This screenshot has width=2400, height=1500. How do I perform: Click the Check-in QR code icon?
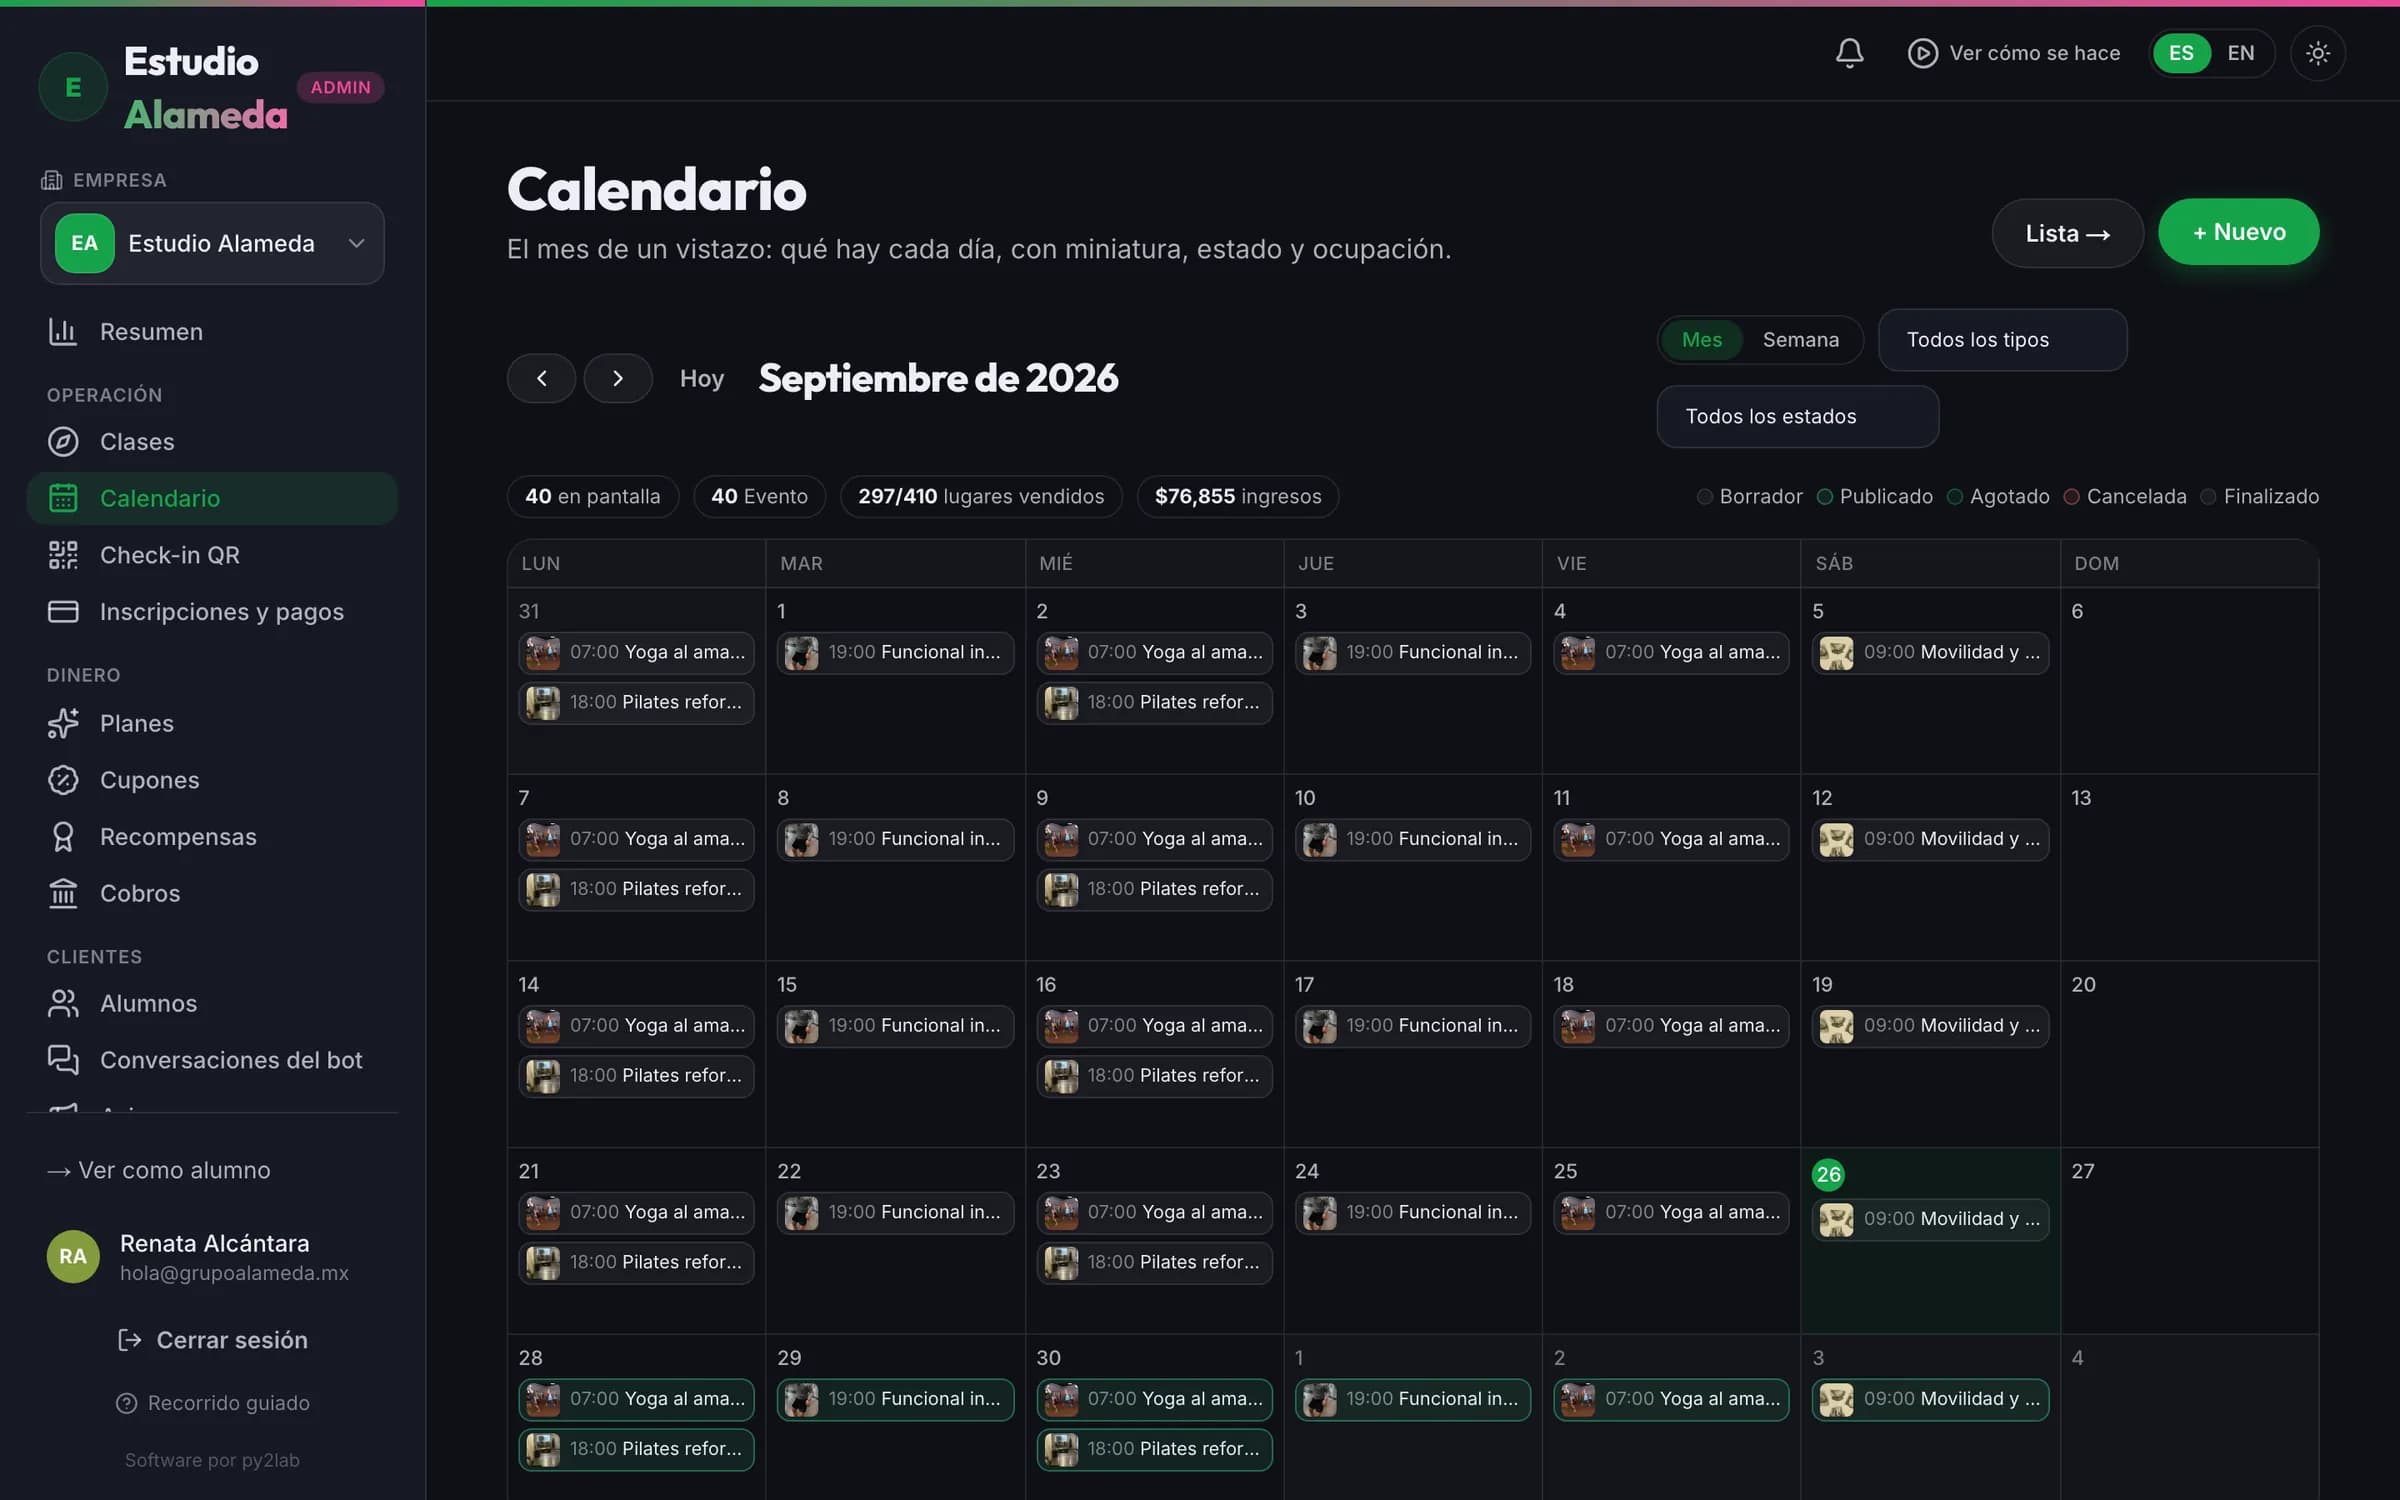click(63, 555)
